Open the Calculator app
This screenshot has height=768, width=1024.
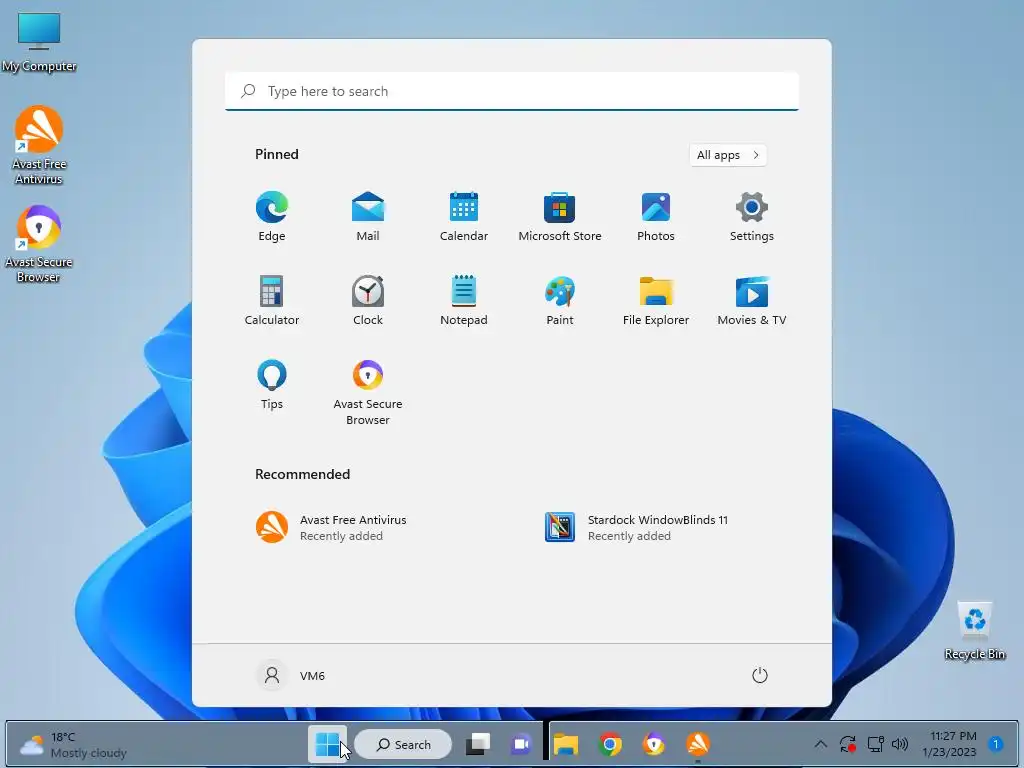(272, 300)
